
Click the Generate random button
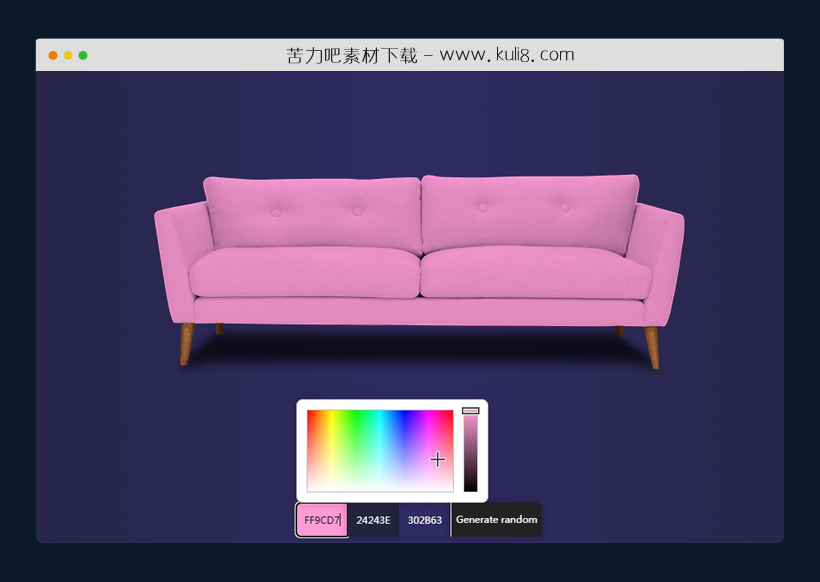coord(496,520)
